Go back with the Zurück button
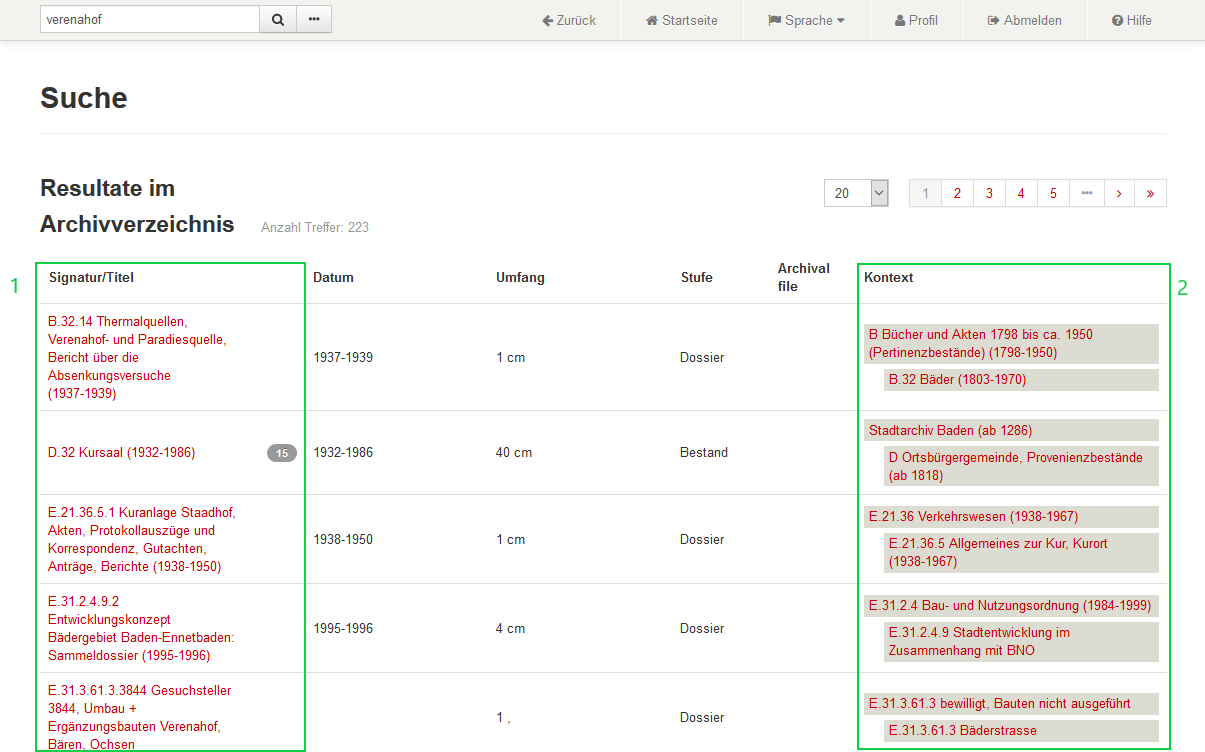The image size is (1205, 752). [569, 20]
